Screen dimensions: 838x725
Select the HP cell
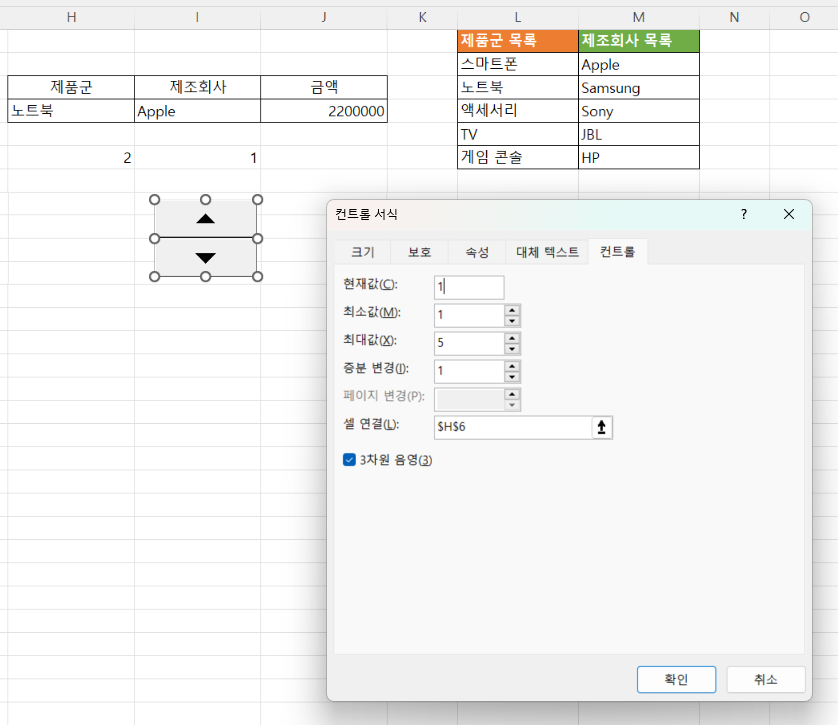[639, 157]
